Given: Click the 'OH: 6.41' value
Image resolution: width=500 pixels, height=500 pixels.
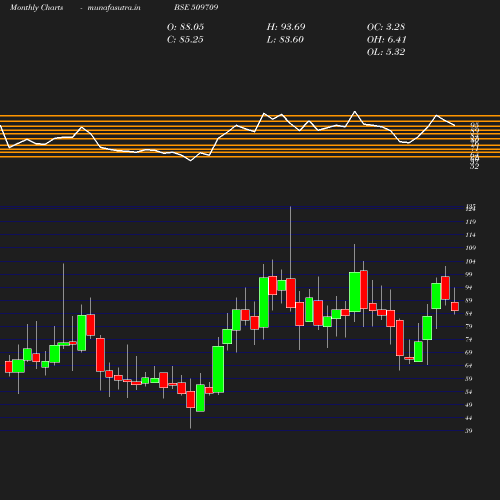Looking at the screenshot, I should pyautogui.click(x=387, y=40).
